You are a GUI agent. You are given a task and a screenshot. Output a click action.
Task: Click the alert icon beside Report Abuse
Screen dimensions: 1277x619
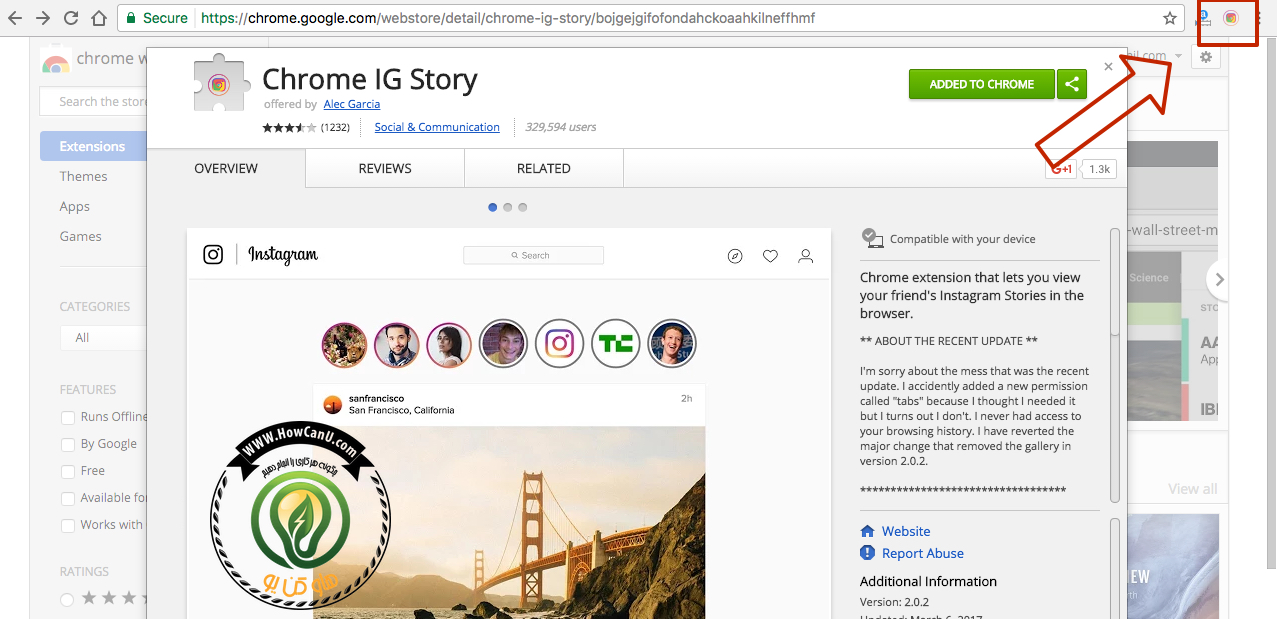(867, 553)
